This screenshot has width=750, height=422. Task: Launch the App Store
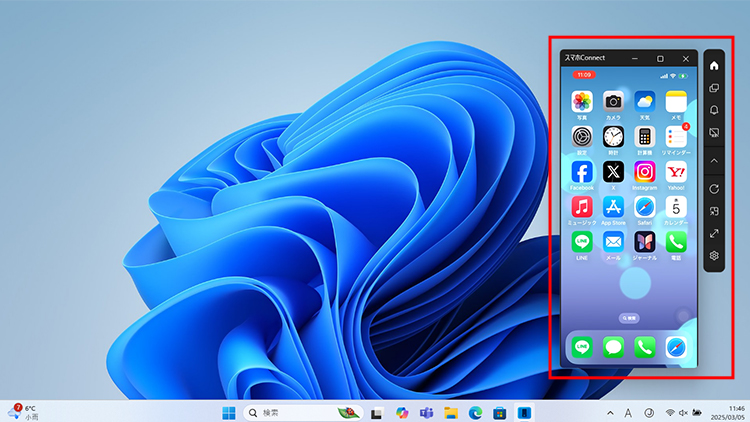point(613,206)
